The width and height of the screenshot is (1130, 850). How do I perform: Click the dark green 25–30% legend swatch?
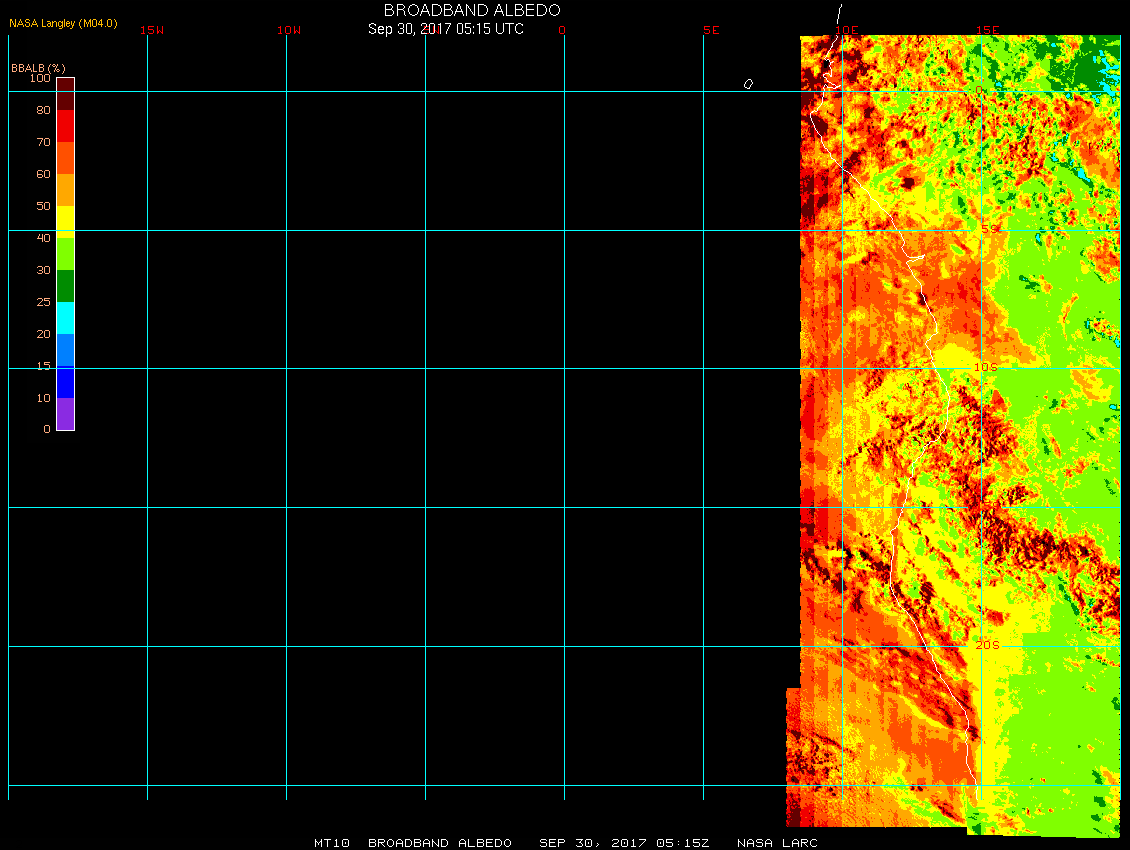click(x=65, y=286)
